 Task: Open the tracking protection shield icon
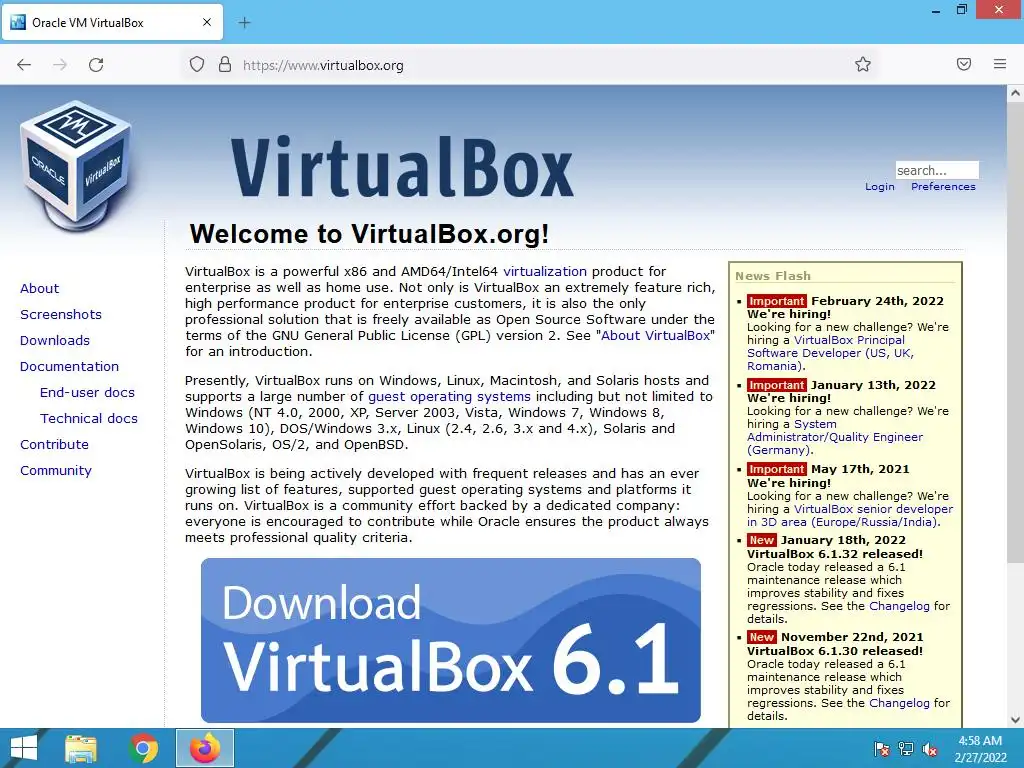click(x=197, y=64)
